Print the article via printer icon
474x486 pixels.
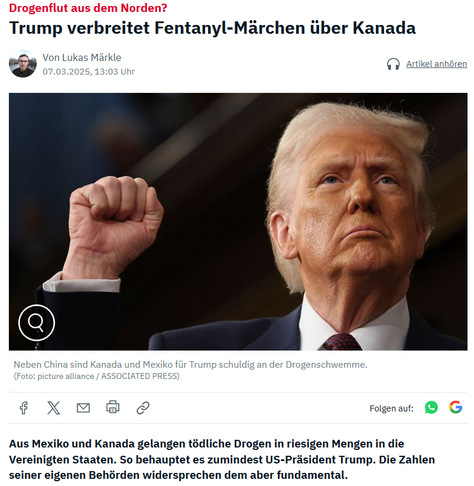[x=113, y=407]
